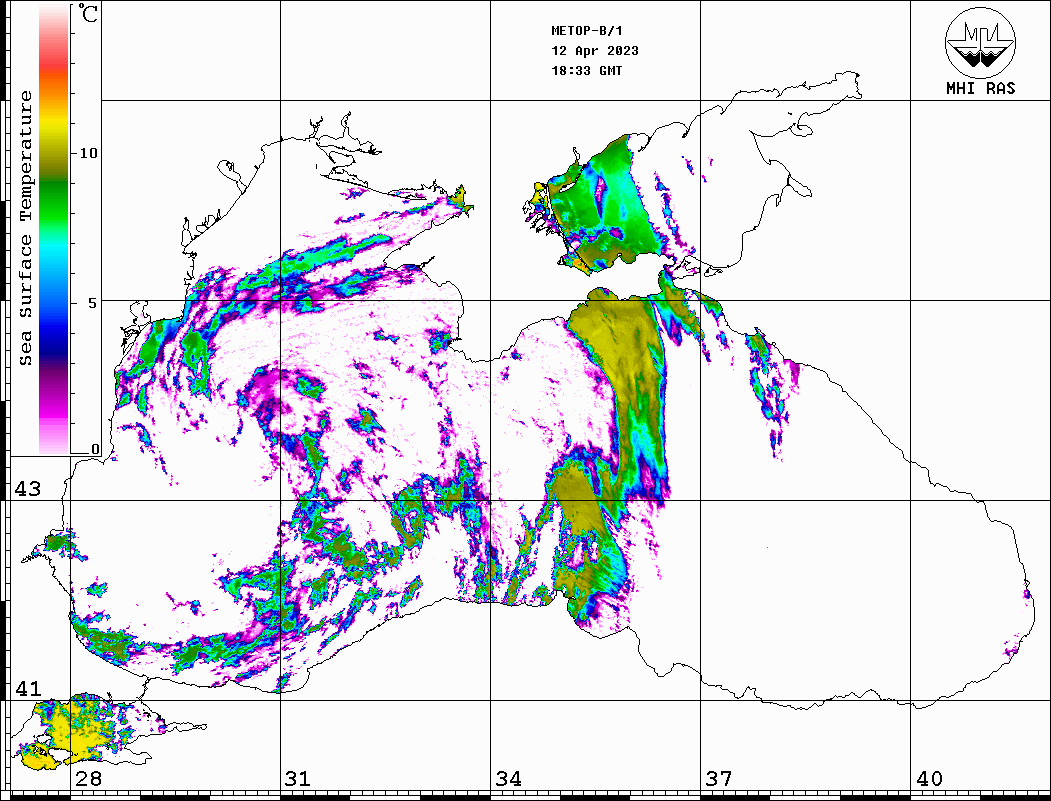The image size is (1051, 801).
Task: Click the 'Sea Surface Temperature' legend title
Action: 25,228
